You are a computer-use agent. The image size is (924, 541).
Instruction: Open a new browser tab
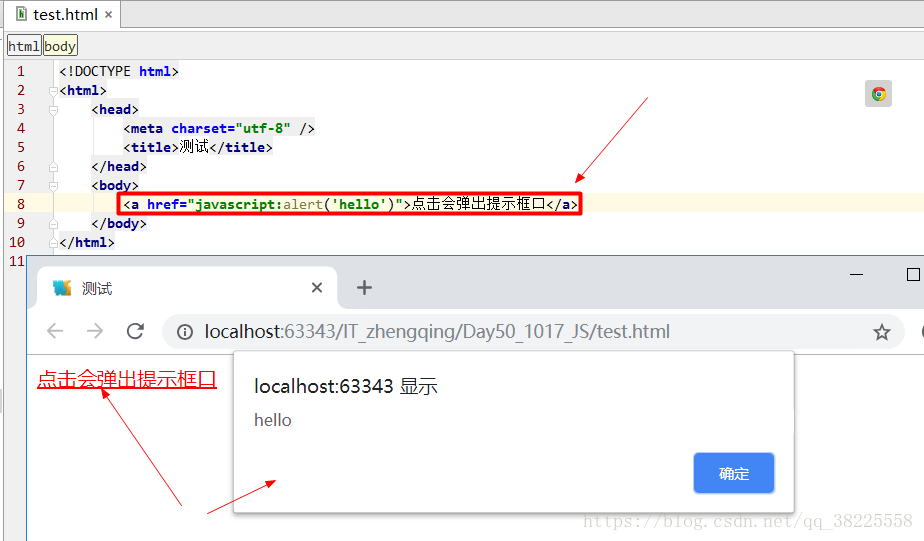tap(364, 288)
